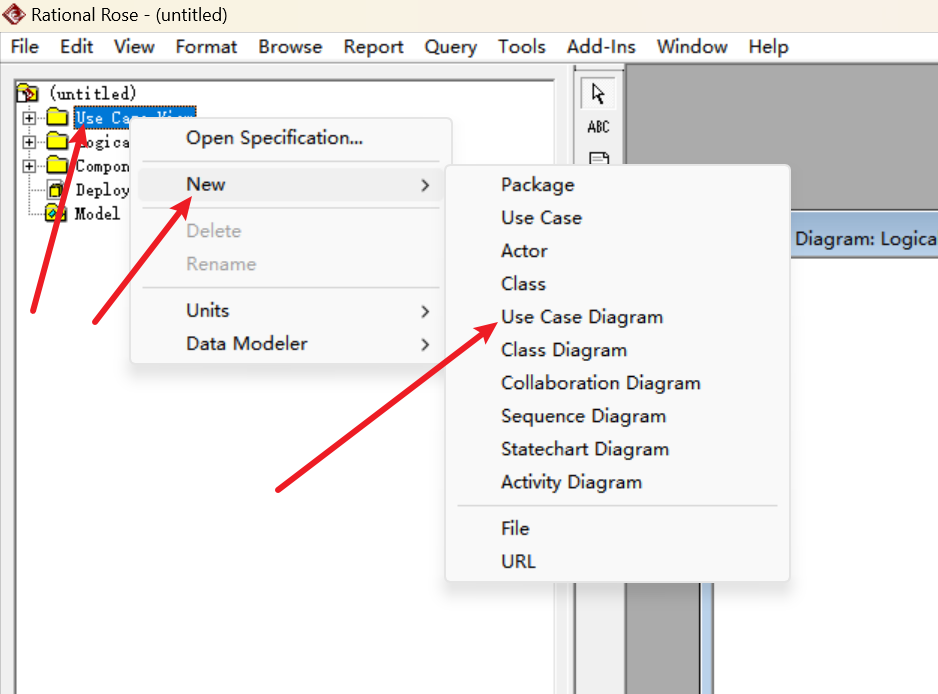The width and height of the screenshot is (938, 694).
Task: Open the Query menu
Action: (x=451, y=47)
